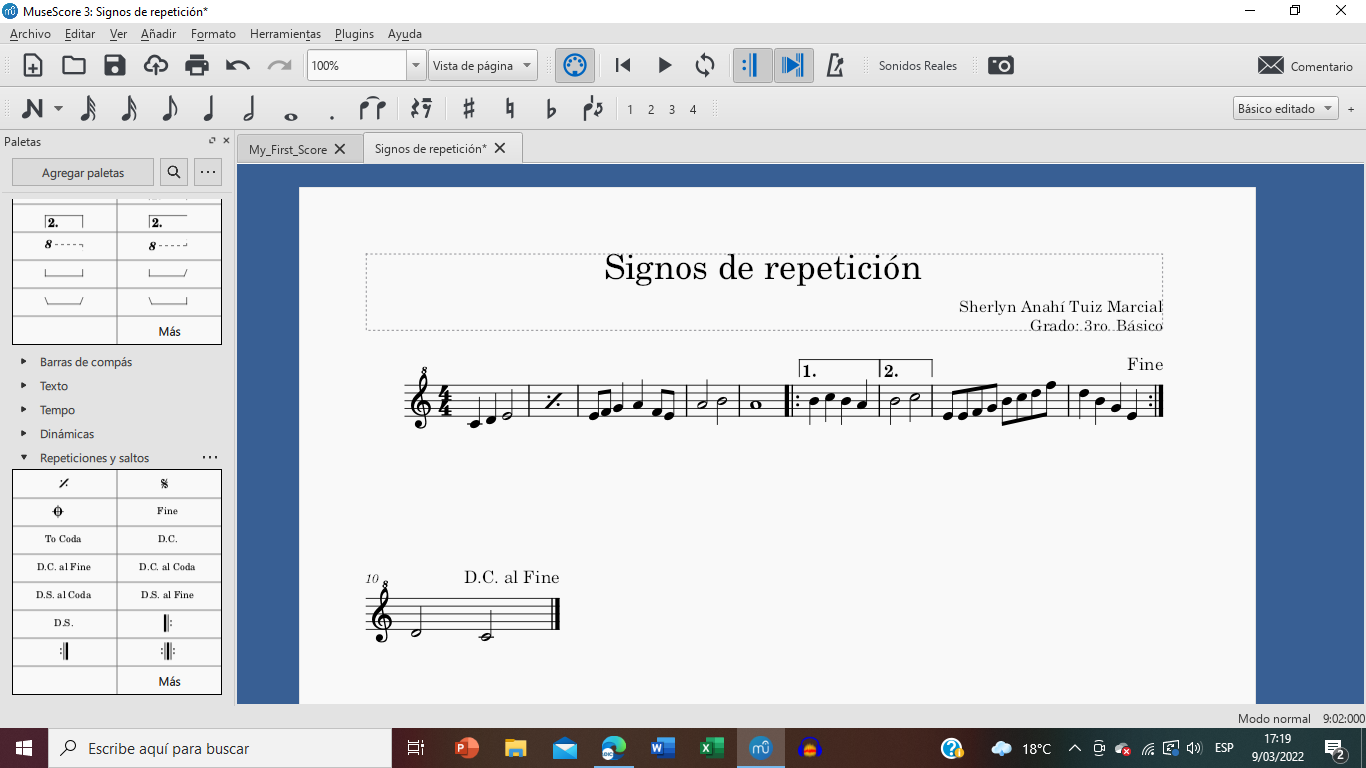Open the Añadir menu
1366x768 pixels.
[x=158, y=34]
